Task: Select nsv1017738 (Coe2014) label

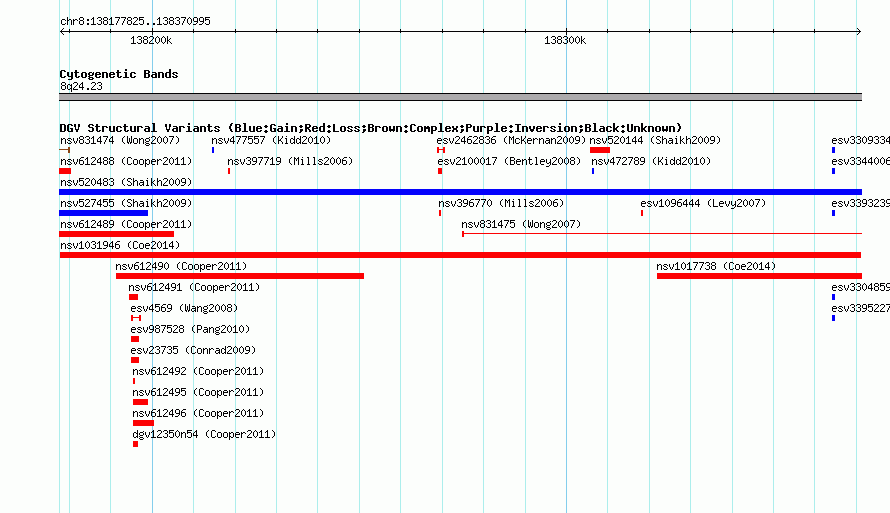Action: [x=716, y=266]
